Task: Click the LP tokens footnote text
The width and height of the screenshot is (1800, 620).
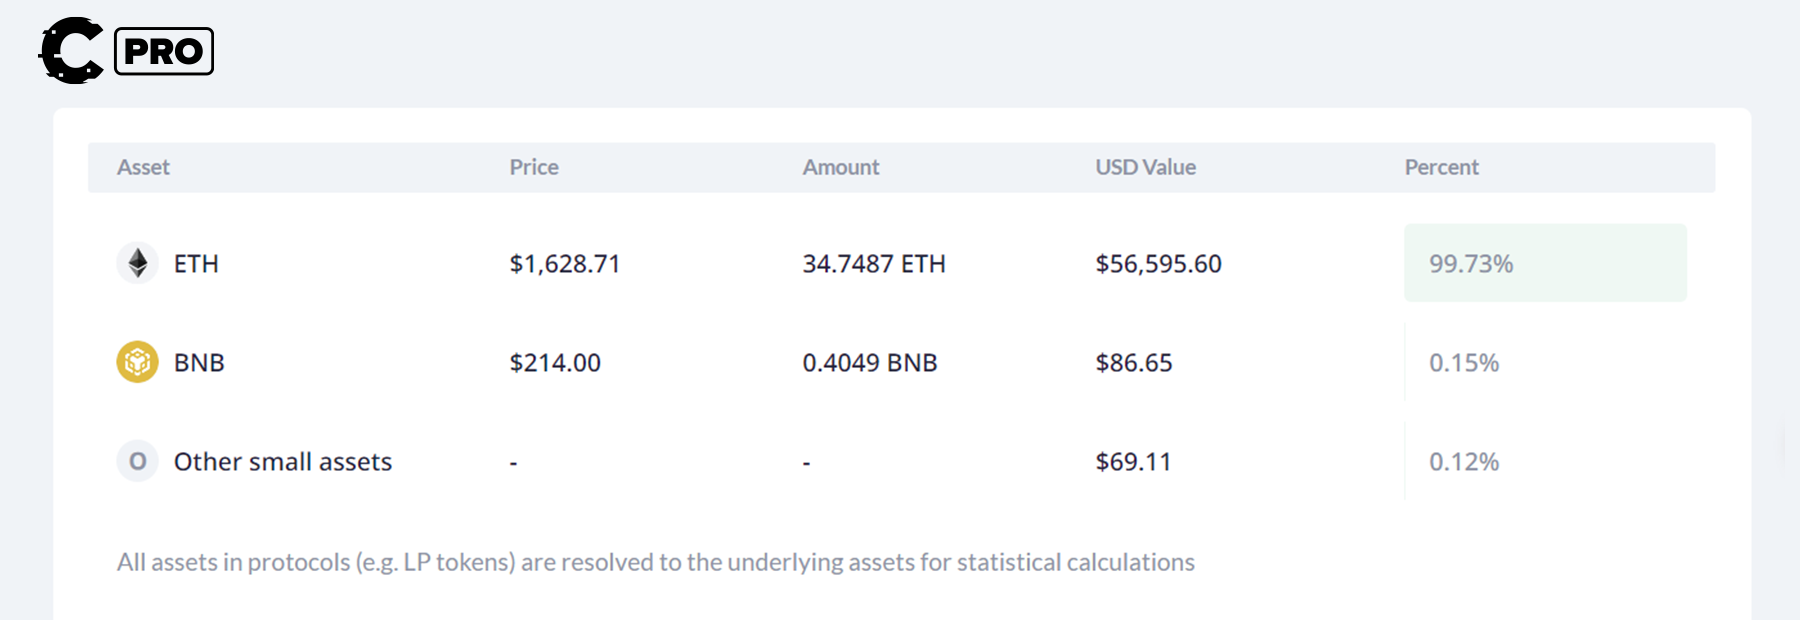Action: (655, 562)
